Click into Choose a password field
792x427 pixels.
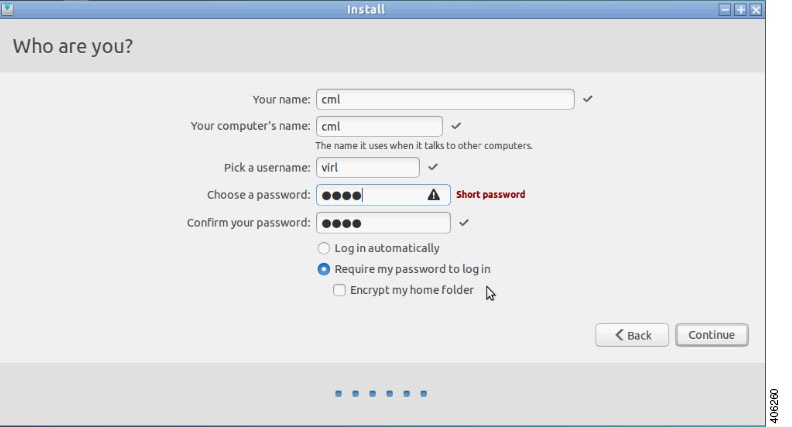coord(383,195)
